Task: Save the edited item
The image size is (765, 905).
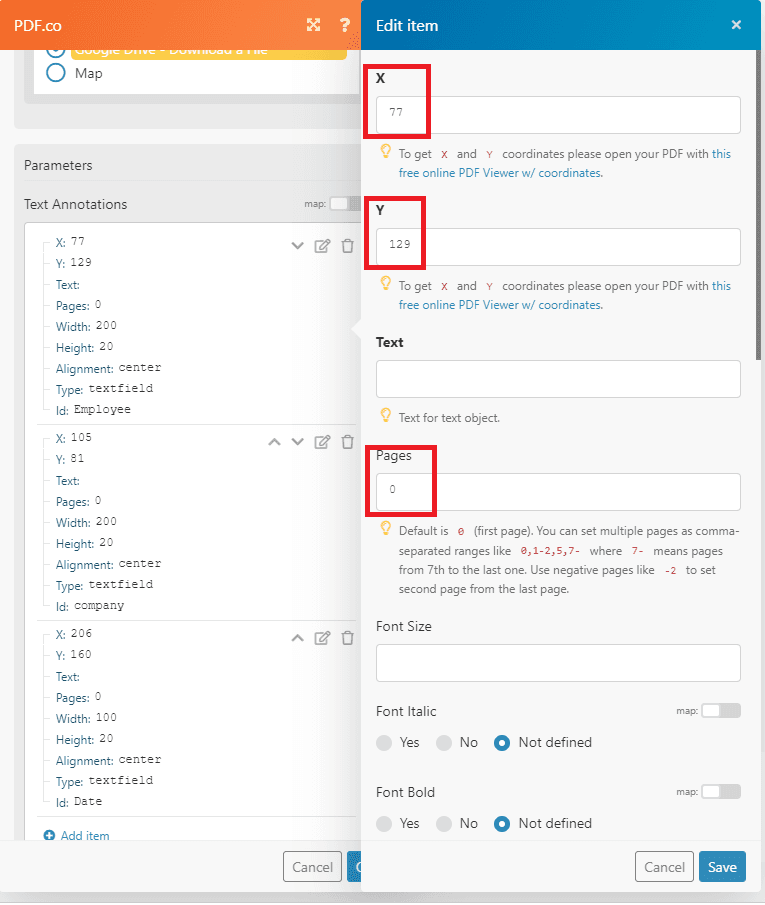Action: tap(721, 867)
